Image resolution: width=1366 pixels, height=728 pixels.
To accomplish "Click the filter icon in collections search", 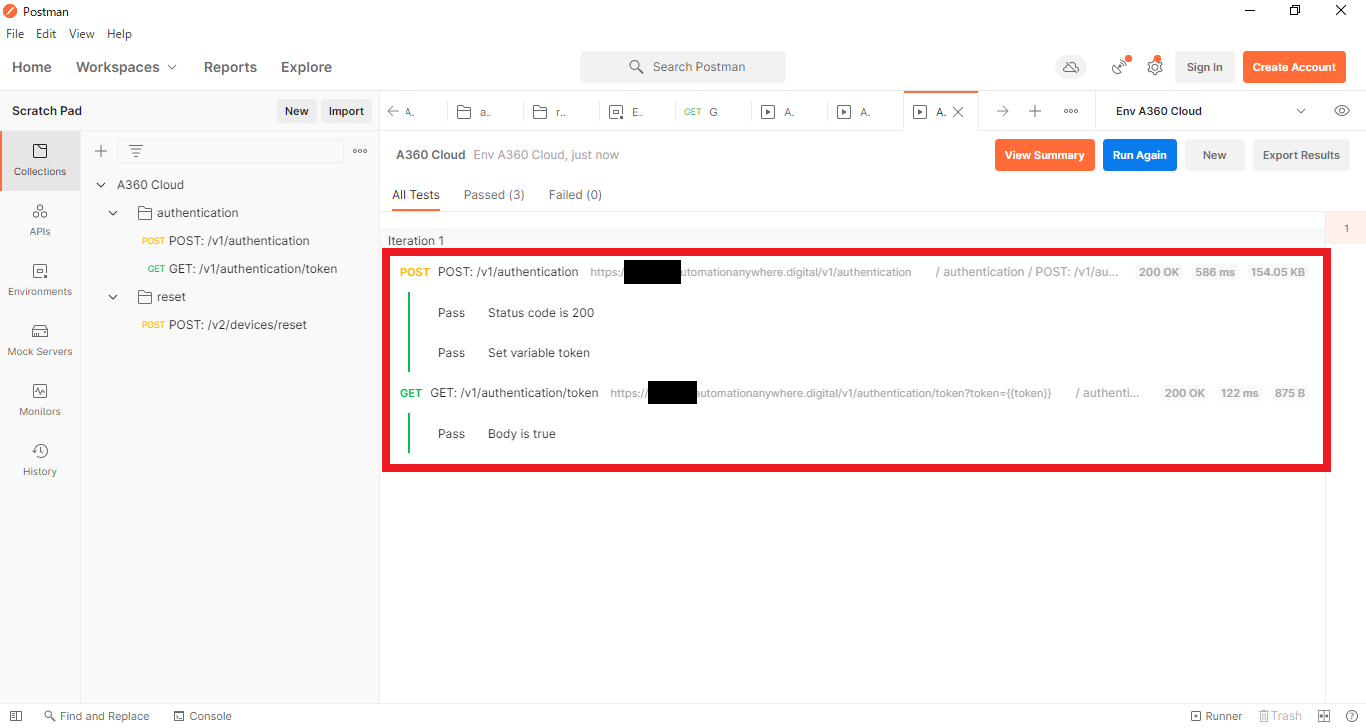I will coord(136,151).
